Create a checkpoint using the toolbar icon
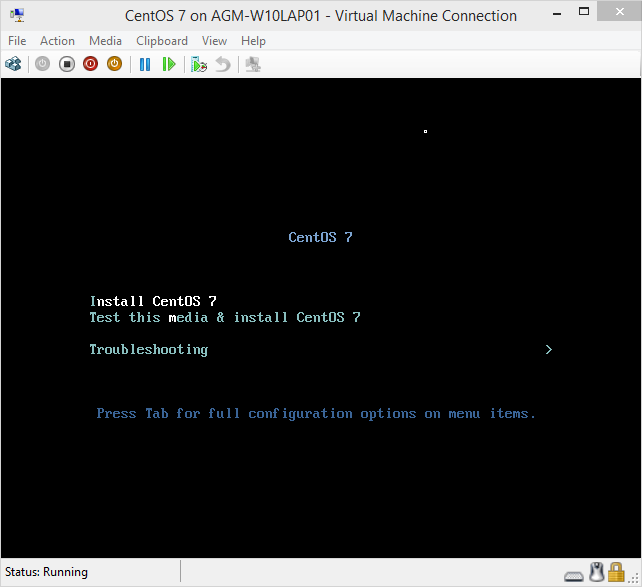 point(199,64)
